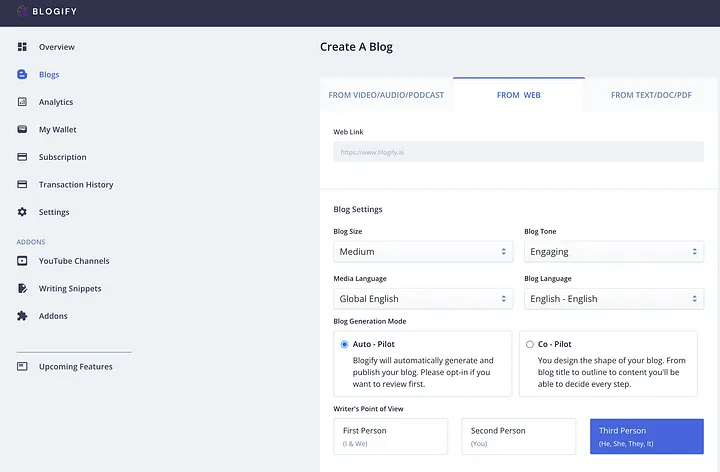This screenshot has width=720, height=472.
Task: Click the Co - Pilot description text
Action: click(612, 372)
